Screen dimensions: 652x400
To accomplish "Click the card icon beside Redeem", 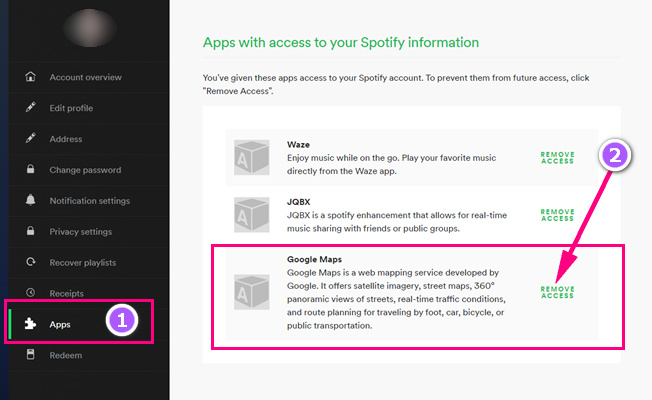I will click(30, 355).
